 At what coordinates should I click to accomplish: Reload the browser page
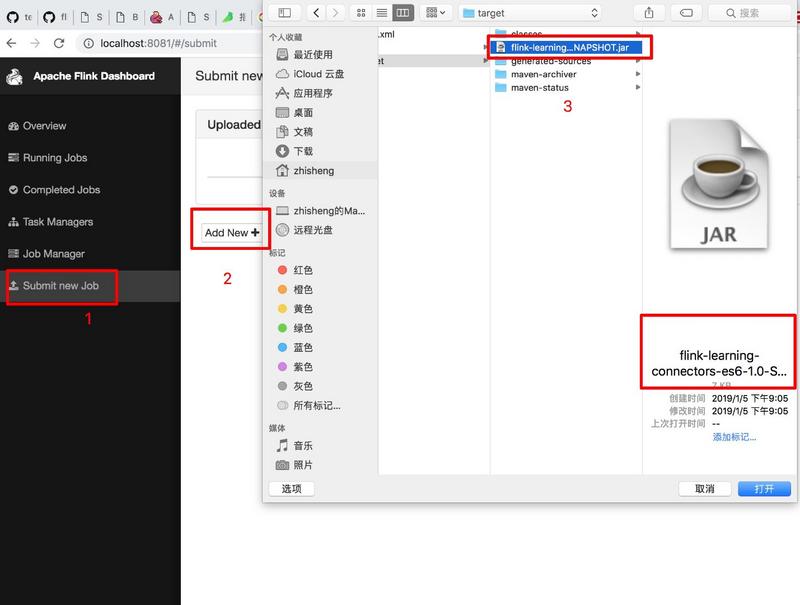(x=59, y=43)
